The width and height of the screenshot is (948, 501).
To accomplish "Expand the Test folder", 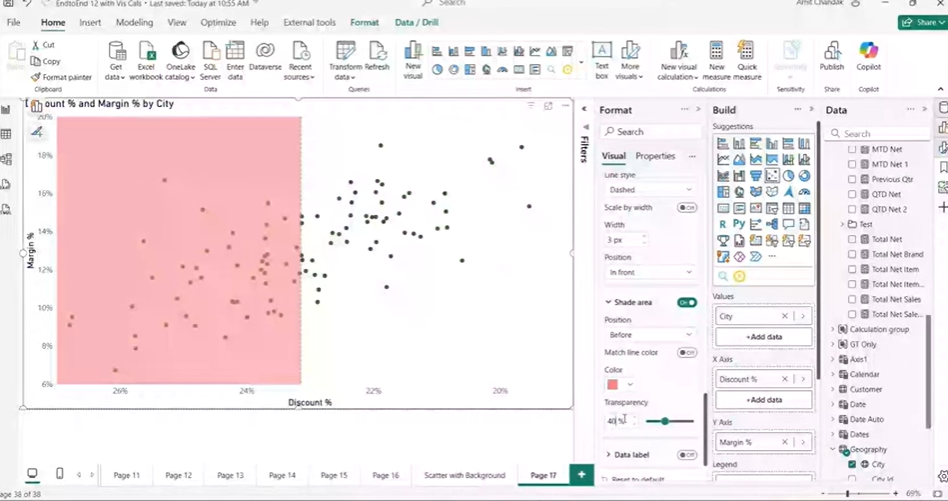I will pyautogui.click(x=843, y=224).
